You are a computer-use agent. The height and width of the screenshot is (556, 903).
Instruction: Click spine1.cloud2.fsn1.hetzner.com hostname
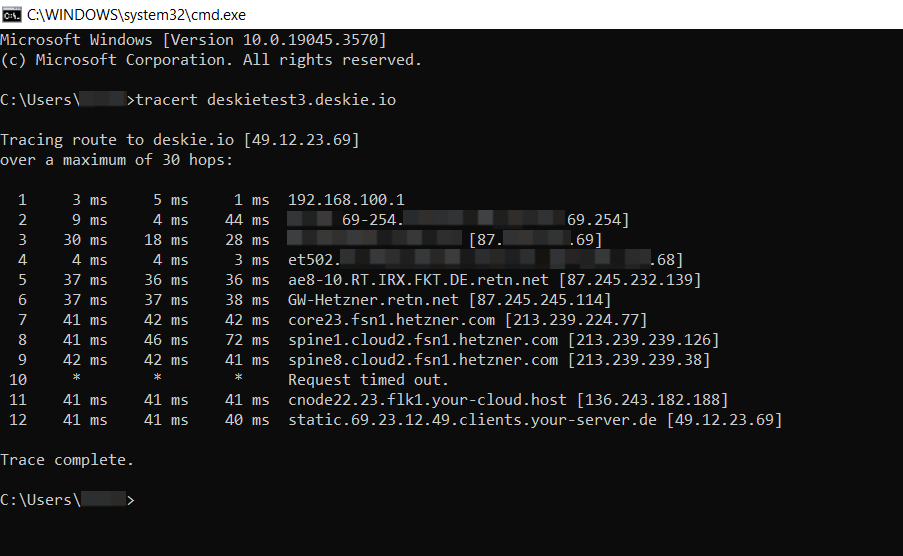[423, 340]
